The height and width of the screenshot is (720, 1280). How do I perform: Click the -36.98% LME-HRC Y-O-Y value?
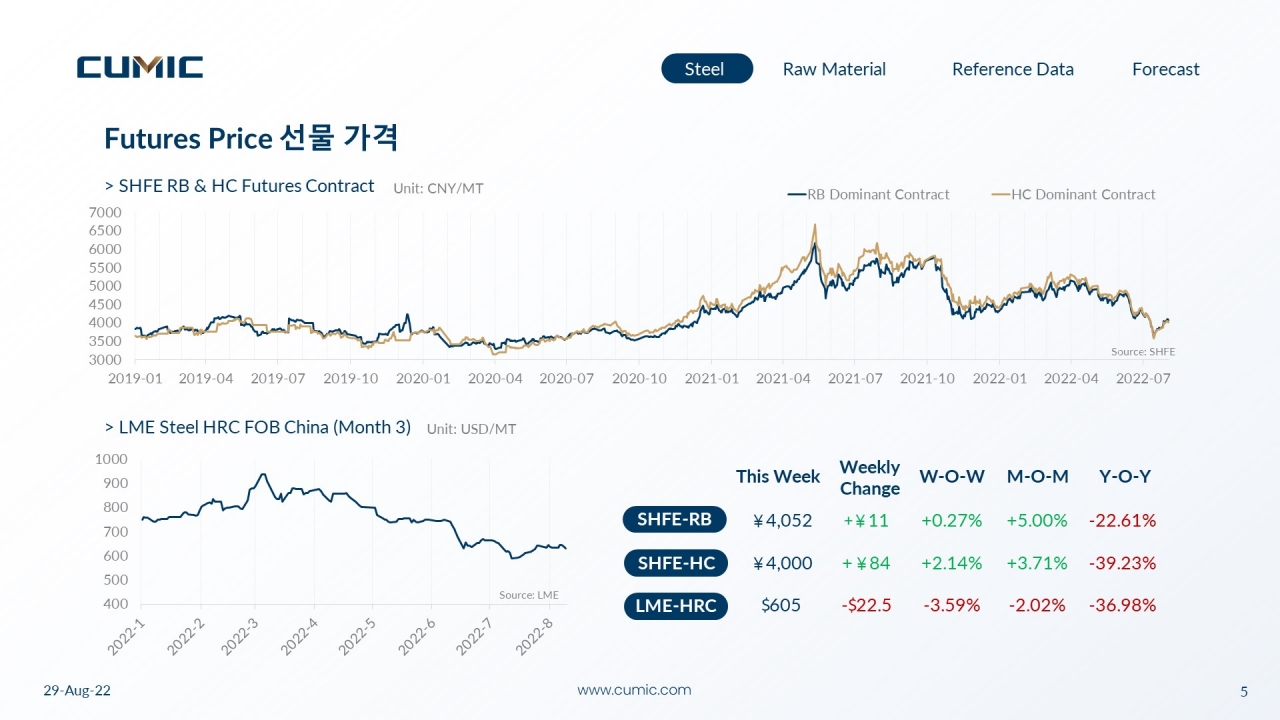[1122, 605]
